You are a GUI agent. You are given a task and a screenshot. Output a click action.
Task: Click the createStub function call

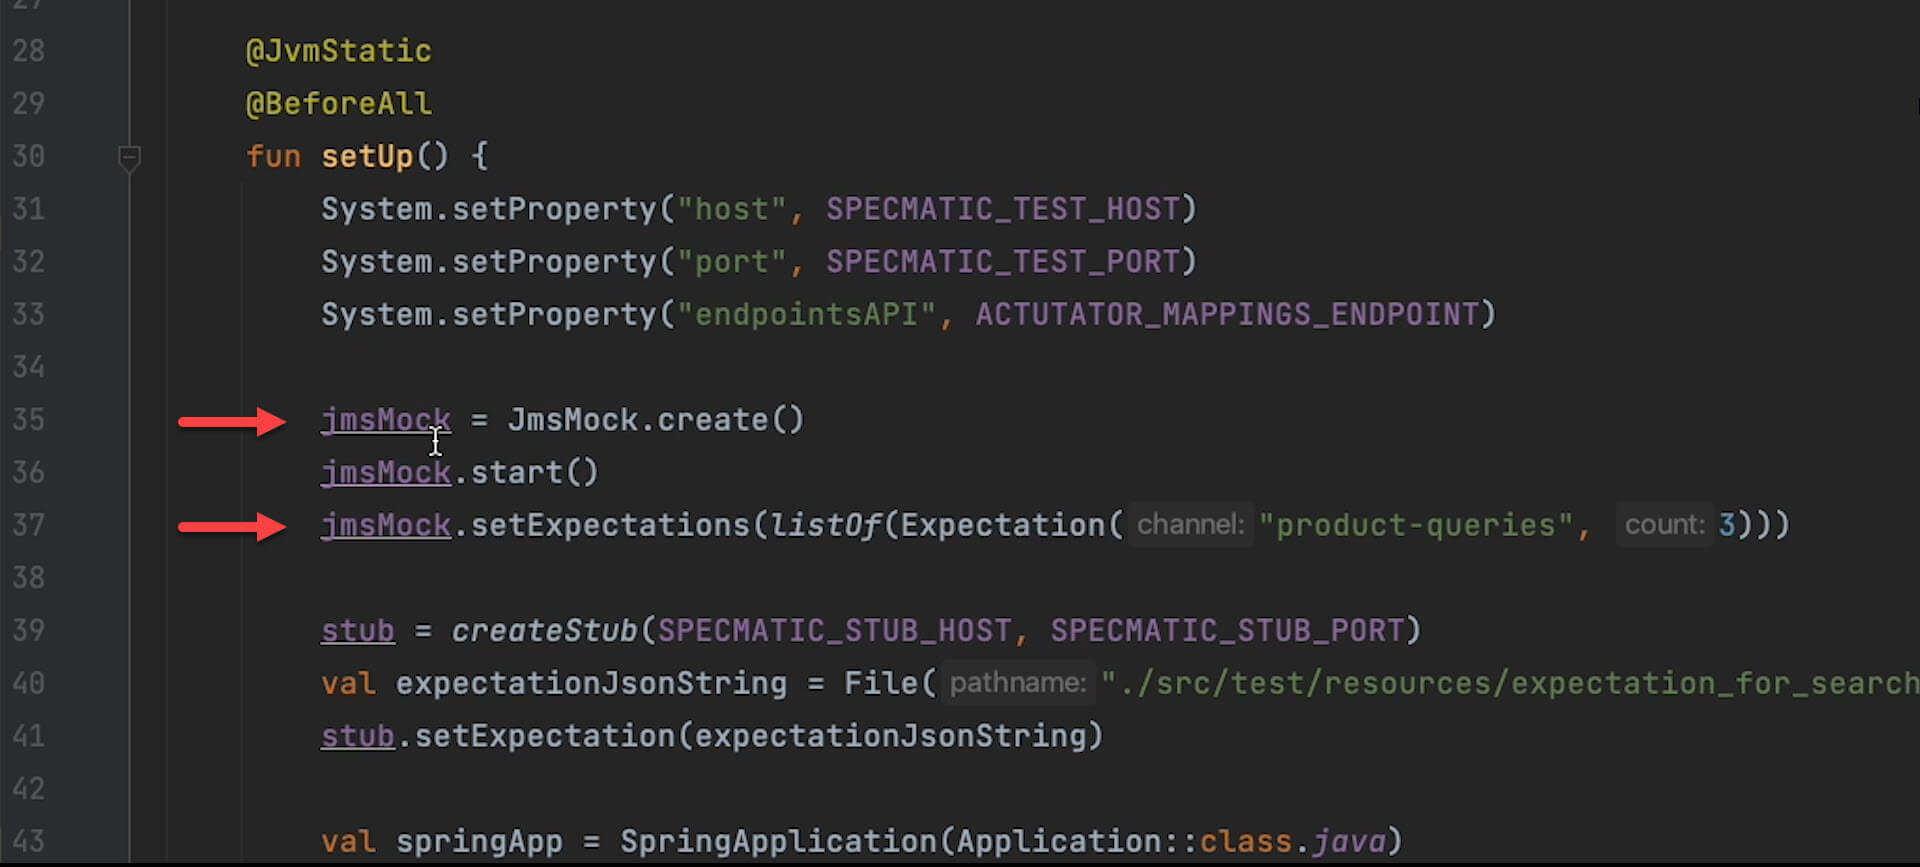point(544,631)
